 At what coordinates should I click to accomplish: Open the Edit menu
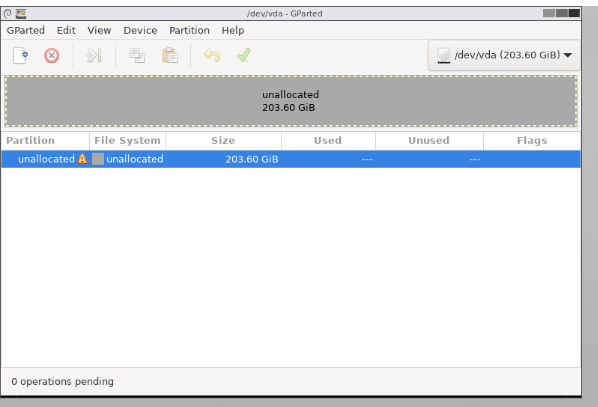66,30
